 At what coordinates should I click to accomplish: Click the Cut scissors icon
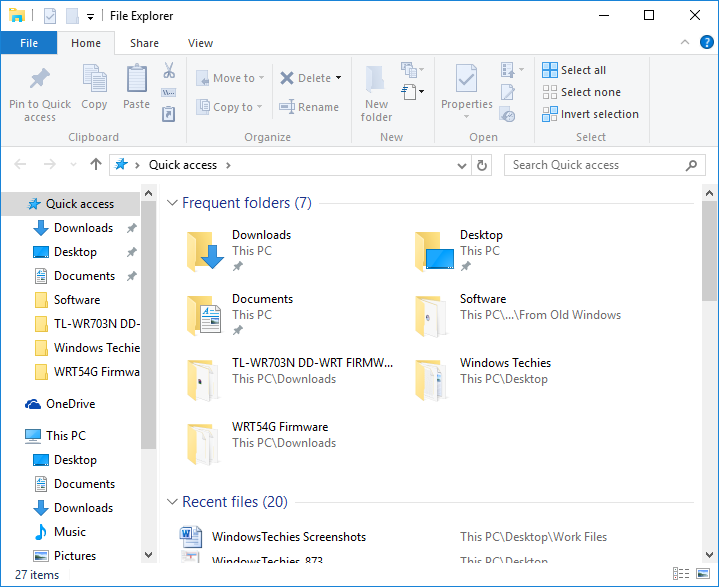point(169,70)
